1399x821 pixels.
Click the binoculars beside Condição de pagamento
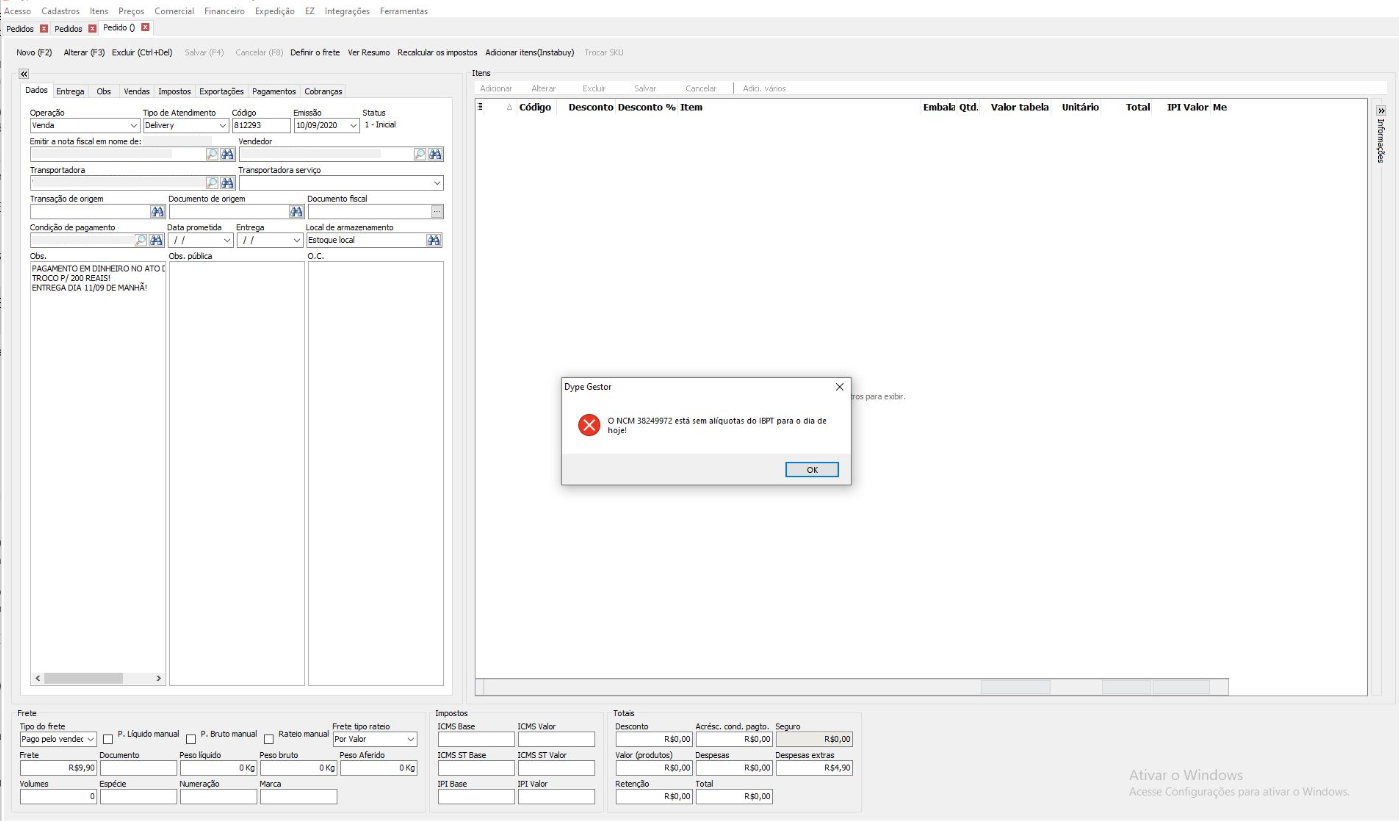click(x=157, y=240)
